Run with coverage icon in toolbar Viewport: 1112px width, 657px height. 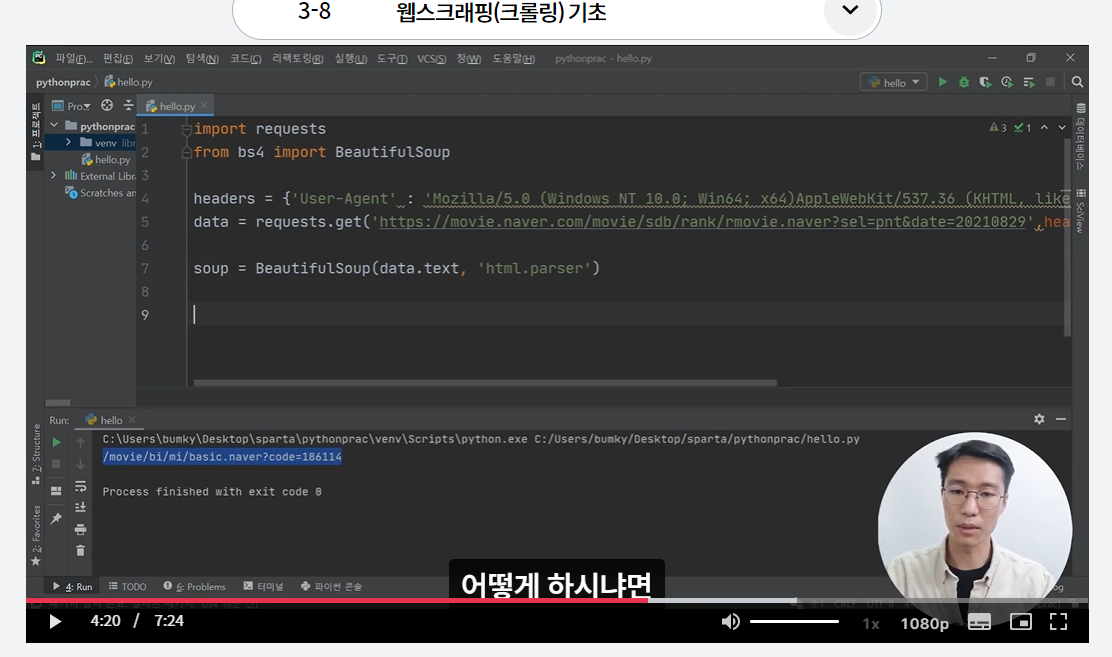(985, 82)
